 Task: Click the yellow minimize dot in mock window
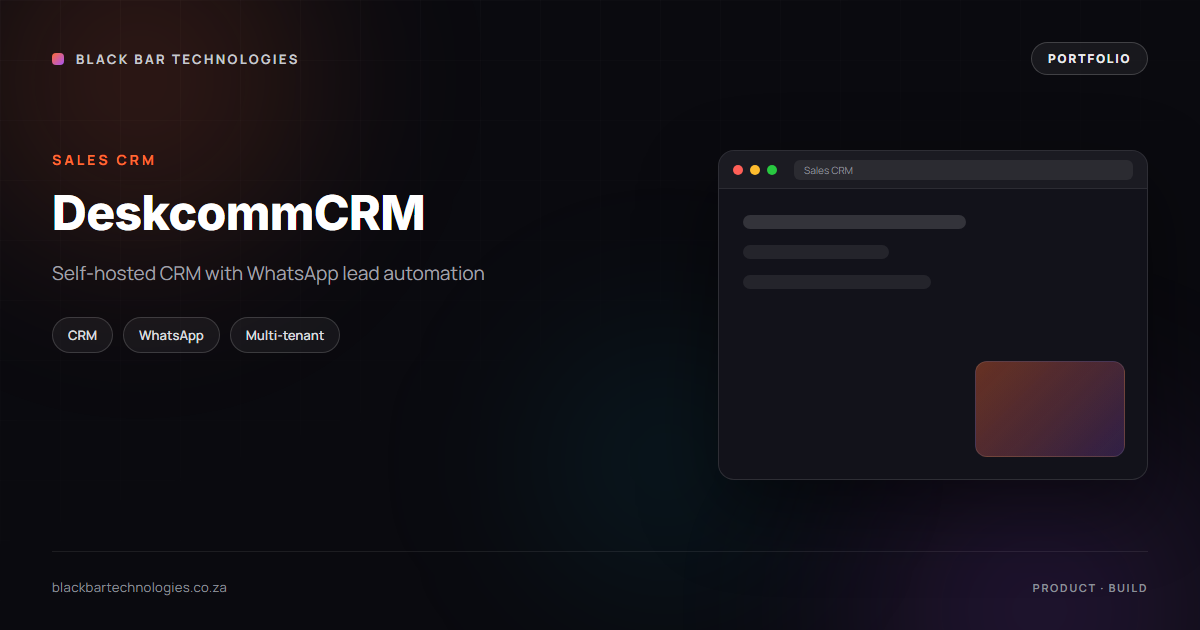click(x=755, y=170)
